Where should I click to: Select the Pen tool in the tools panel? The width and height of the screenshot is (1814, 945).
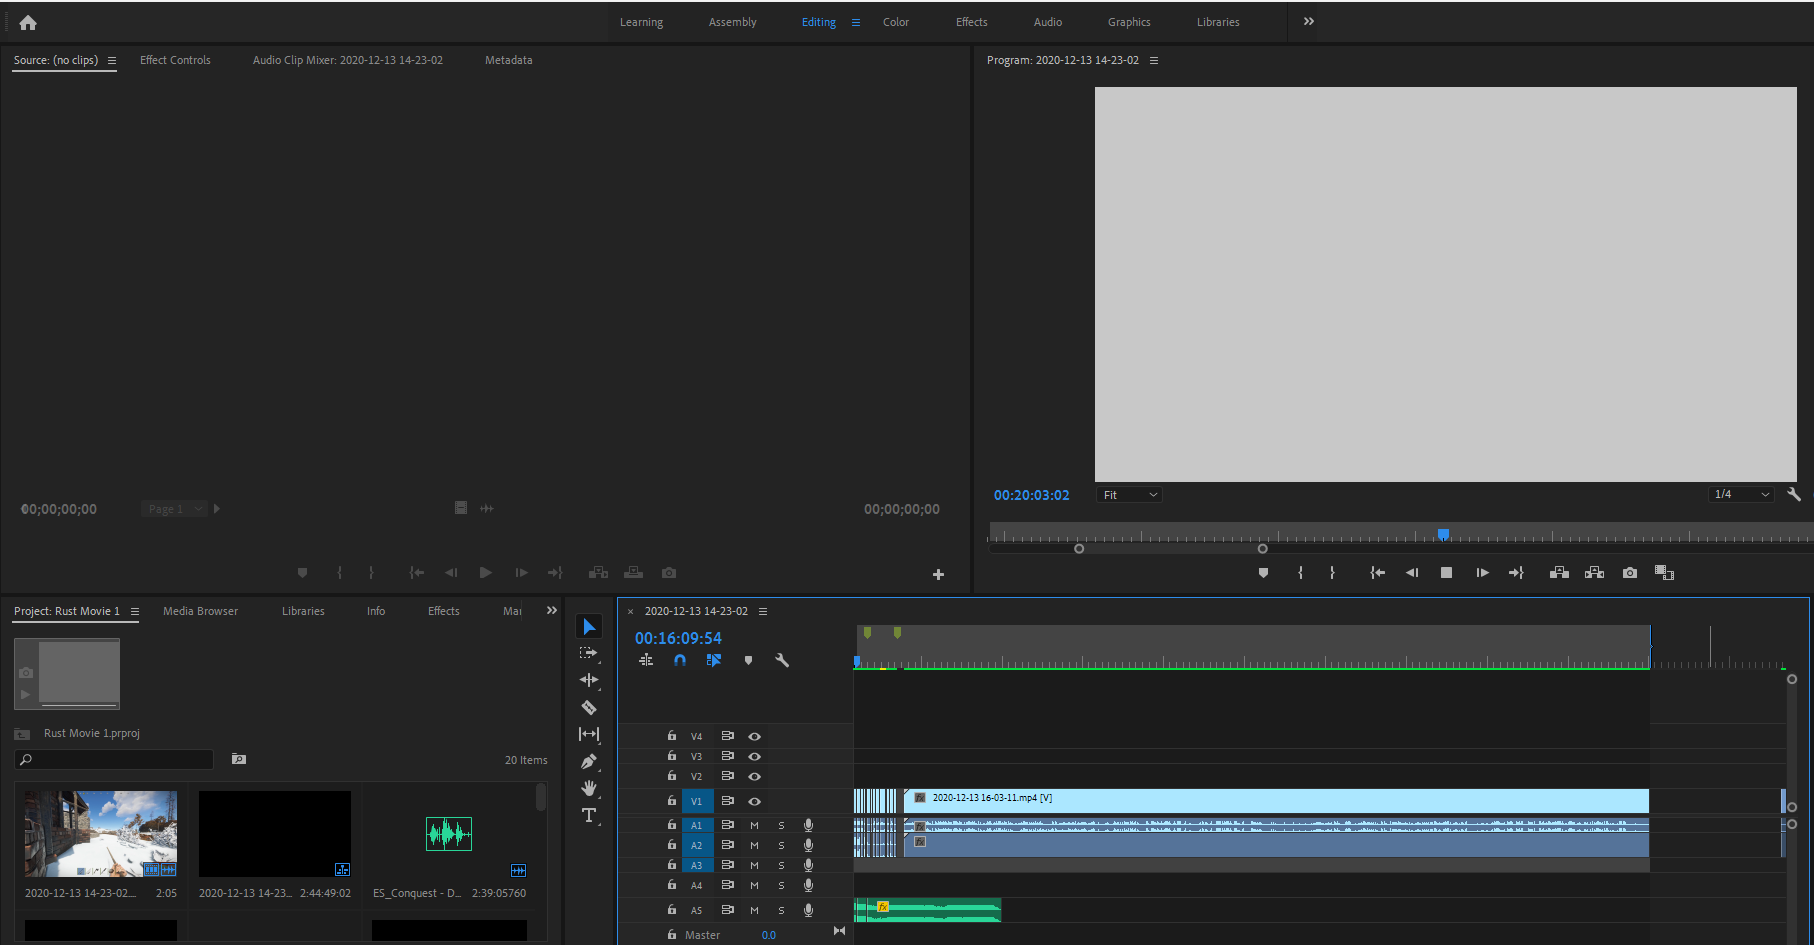coord(589,760)
